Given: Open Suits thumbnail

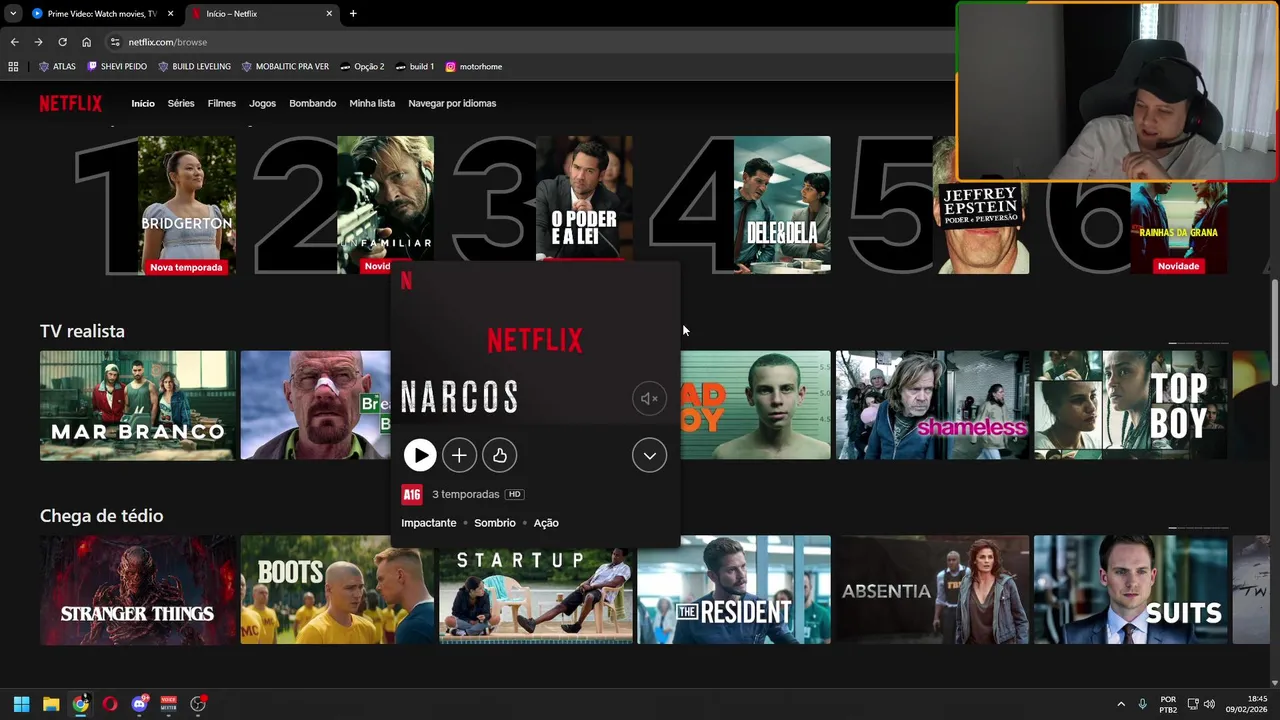Looking at the screenshot, I should [1131, 590].
